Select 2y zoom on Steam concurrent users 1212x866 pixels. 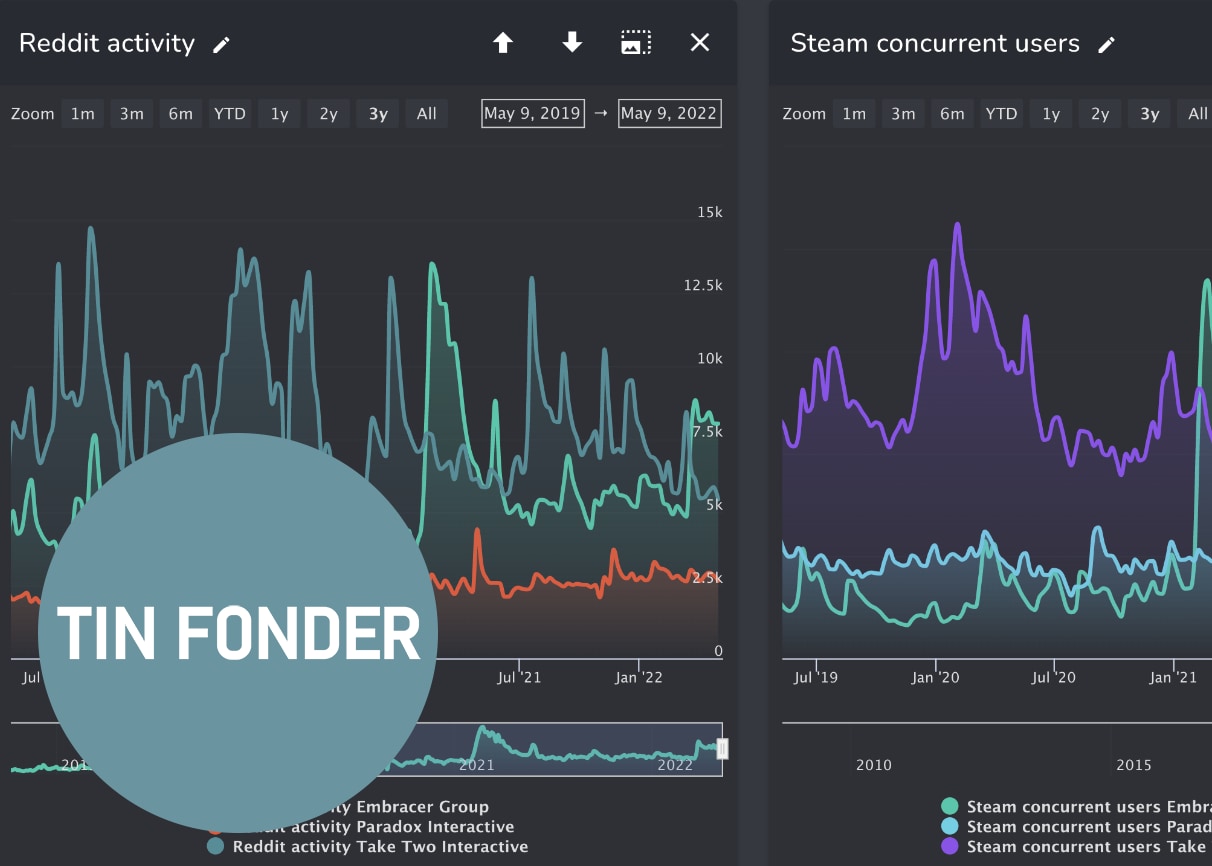[x=1100, y=114]
